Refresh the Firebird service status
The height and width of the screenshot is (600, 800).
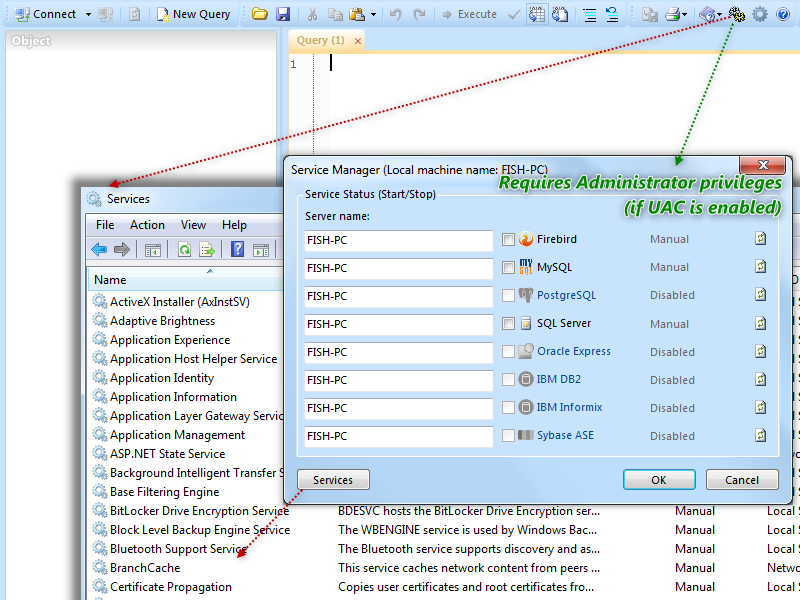point(761,238)
